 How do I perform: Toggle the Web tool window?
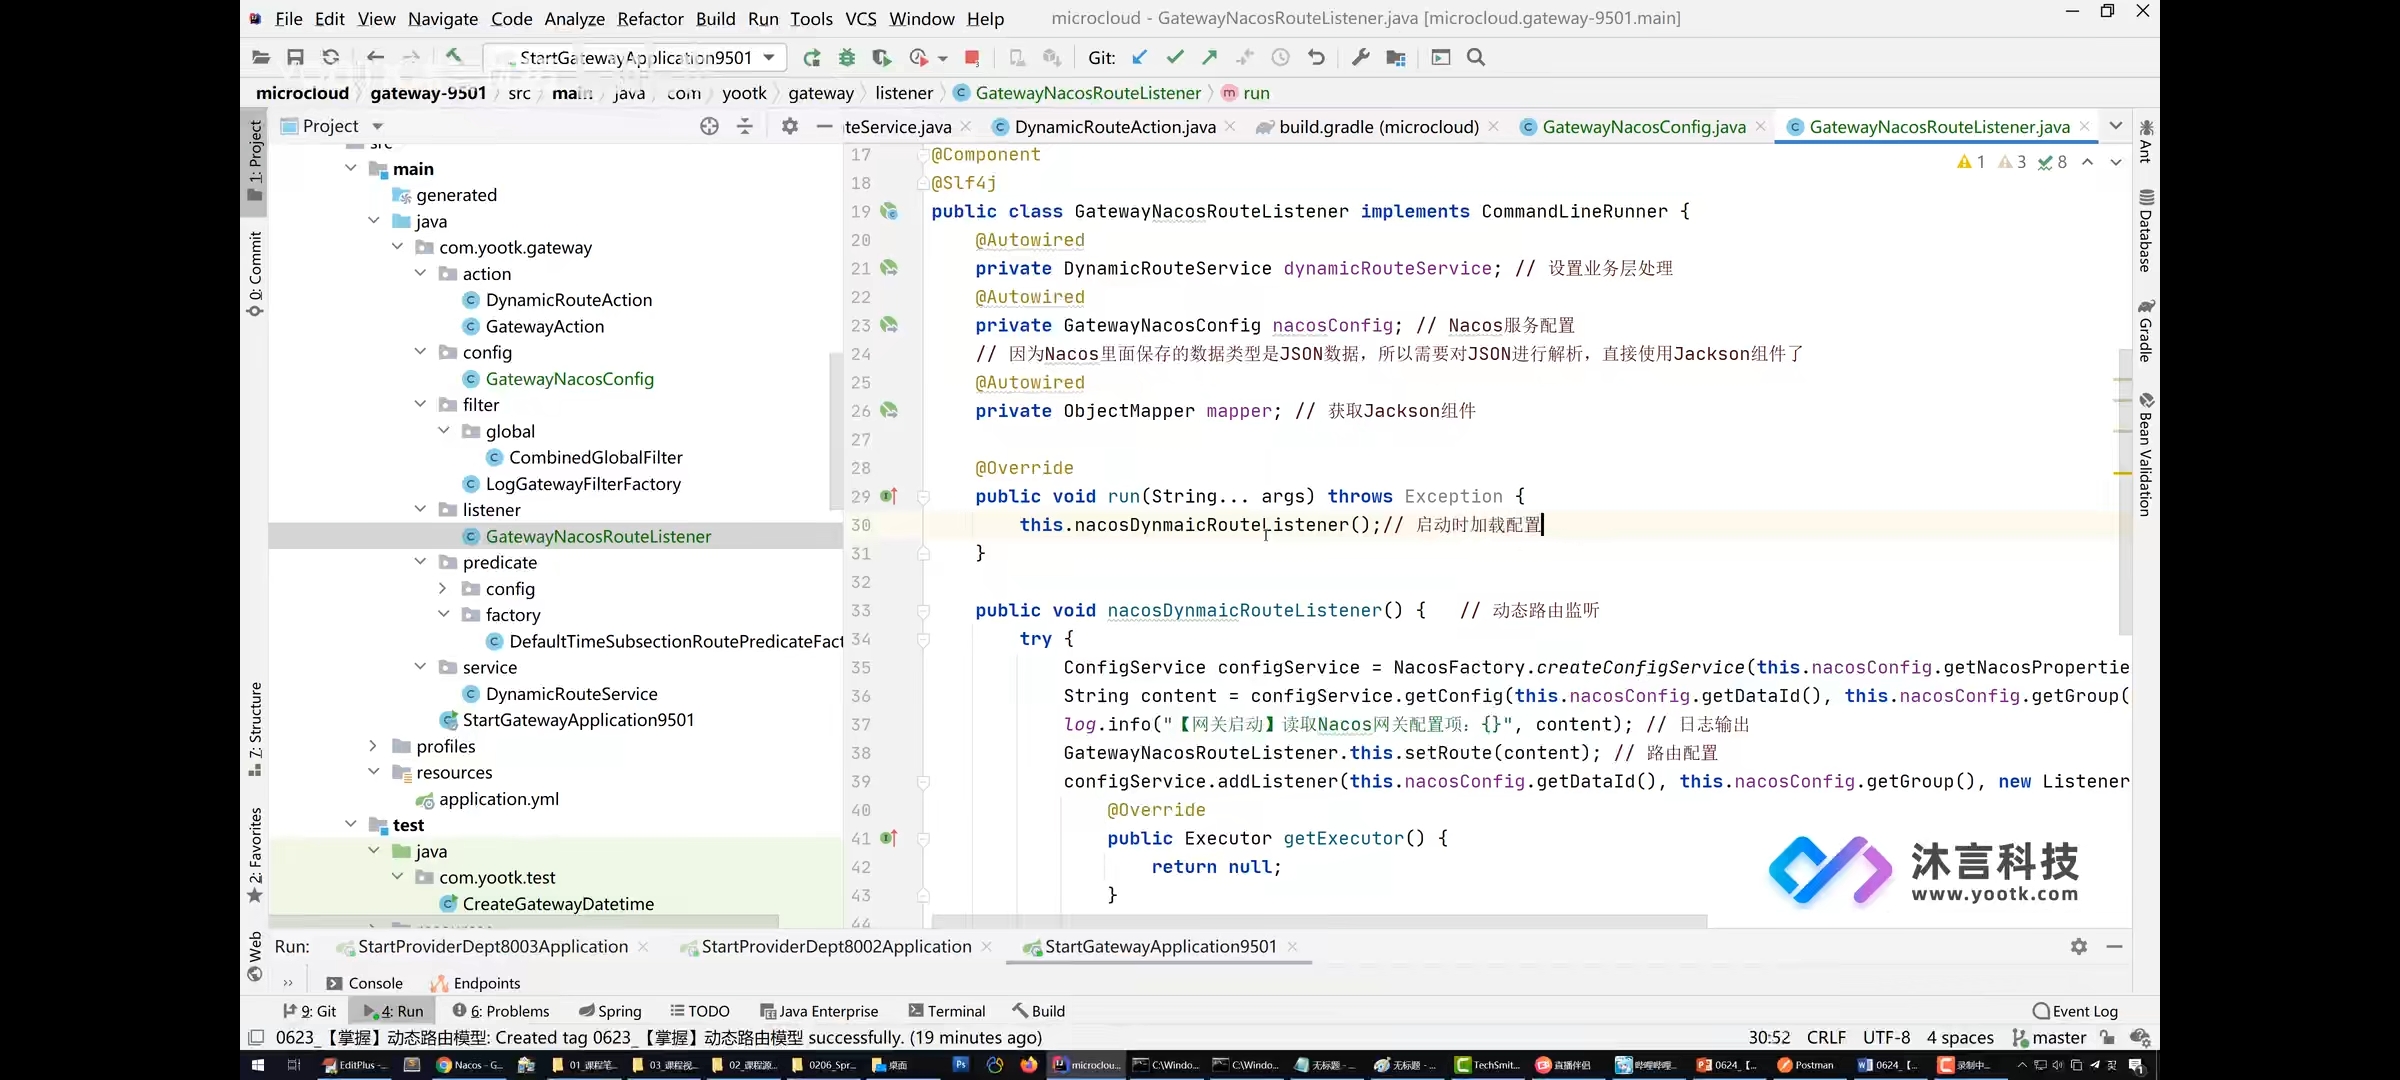(x=255, y=956)
